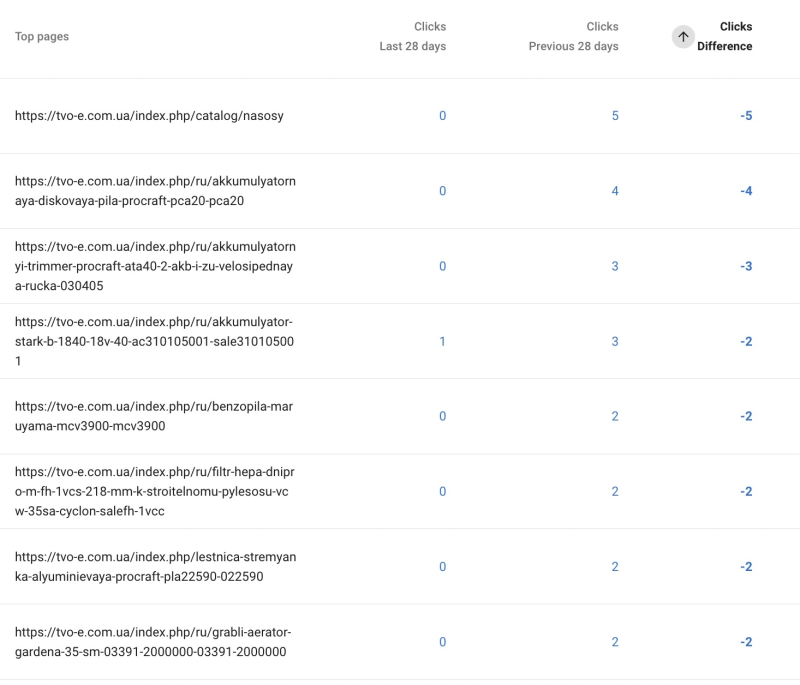Screen dimensions: 800x685
Task: Open the lestnica-stremyanka-alyuminievaya-procraft page link
Action: (156, 568)
